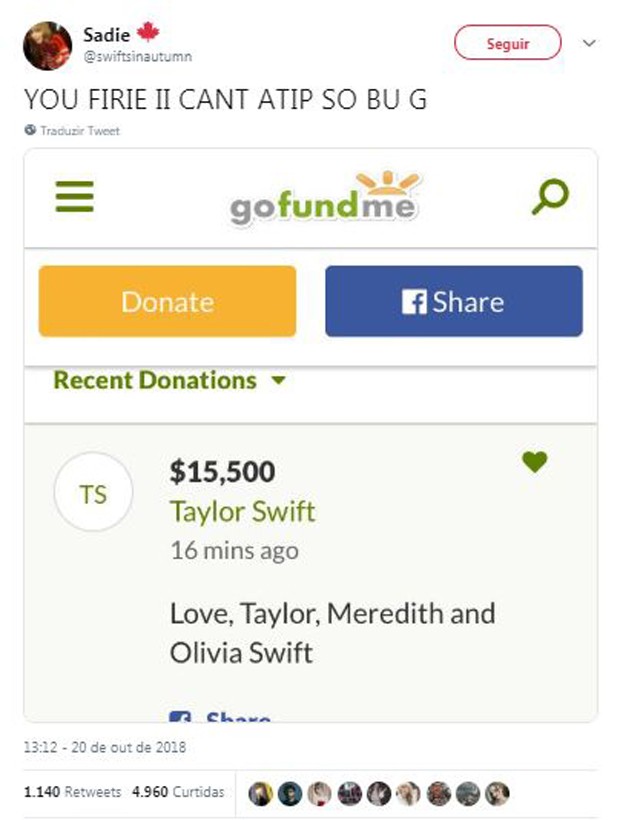
Task: Open Sadie's profile picture
Action: (47, 46)
